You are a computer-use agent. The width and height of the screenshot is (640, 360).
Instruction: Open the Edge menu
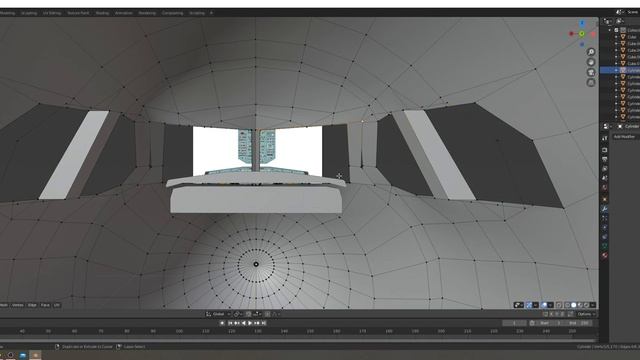[32, 305]
